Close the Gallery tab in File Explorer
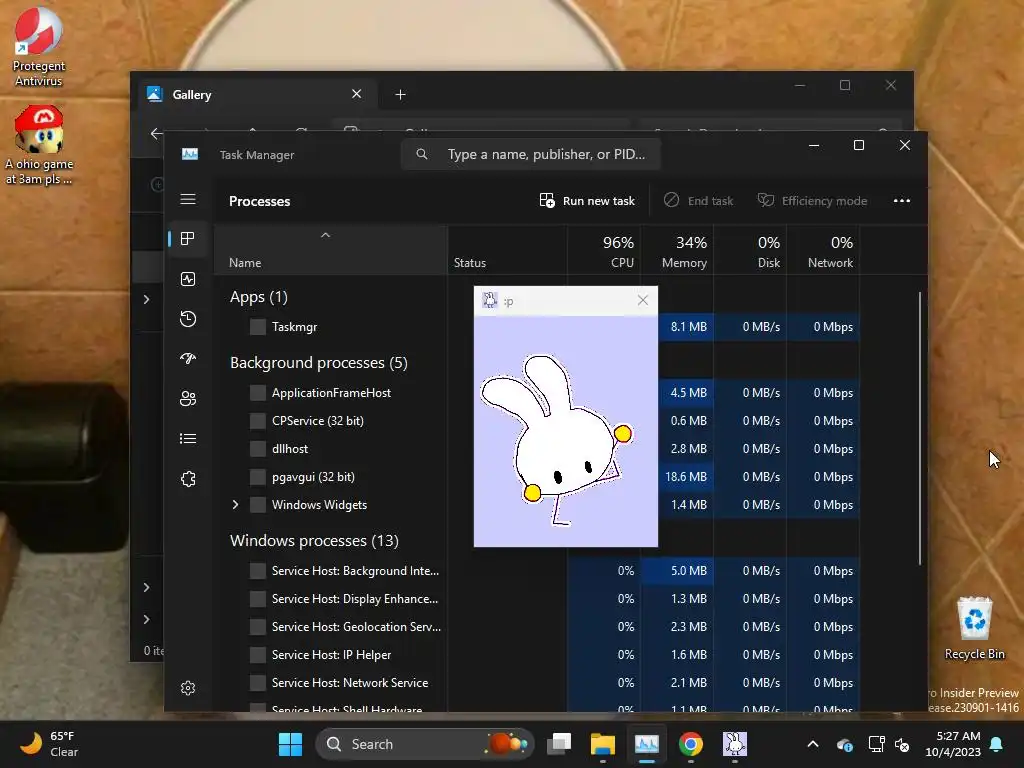Viewport: 1024px width, 768px height. [x=357, y=94]
